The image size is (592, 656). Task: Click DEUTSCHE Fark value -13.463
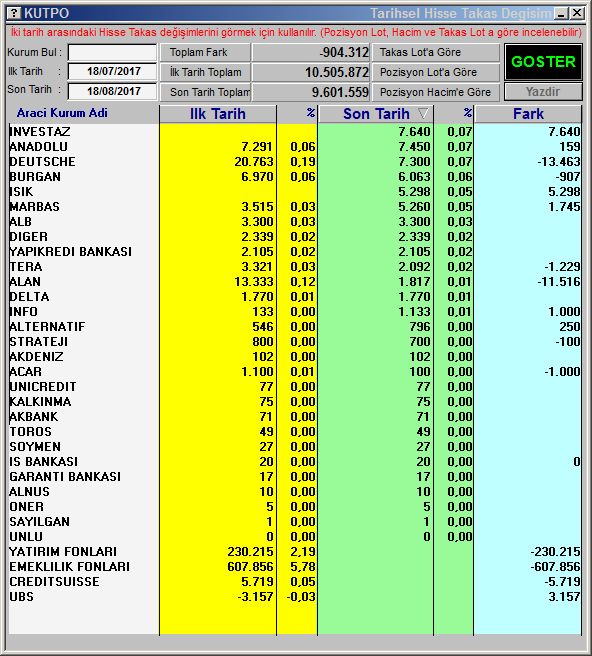559,162
